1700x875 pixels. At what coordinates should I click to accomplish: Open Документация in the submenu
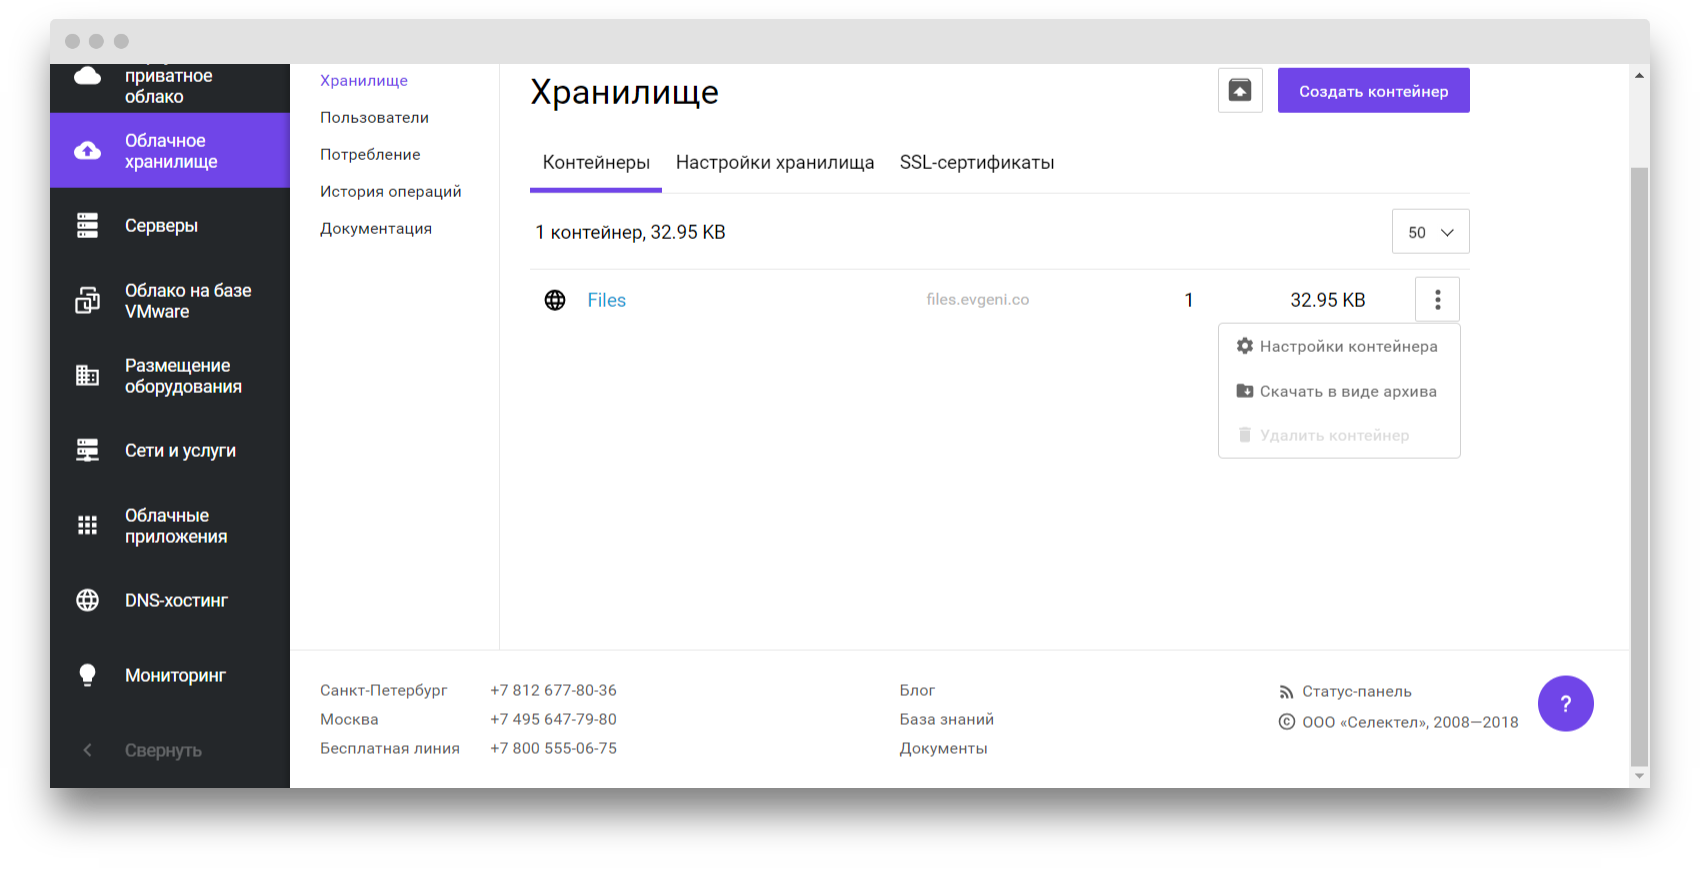click(376, 229)
